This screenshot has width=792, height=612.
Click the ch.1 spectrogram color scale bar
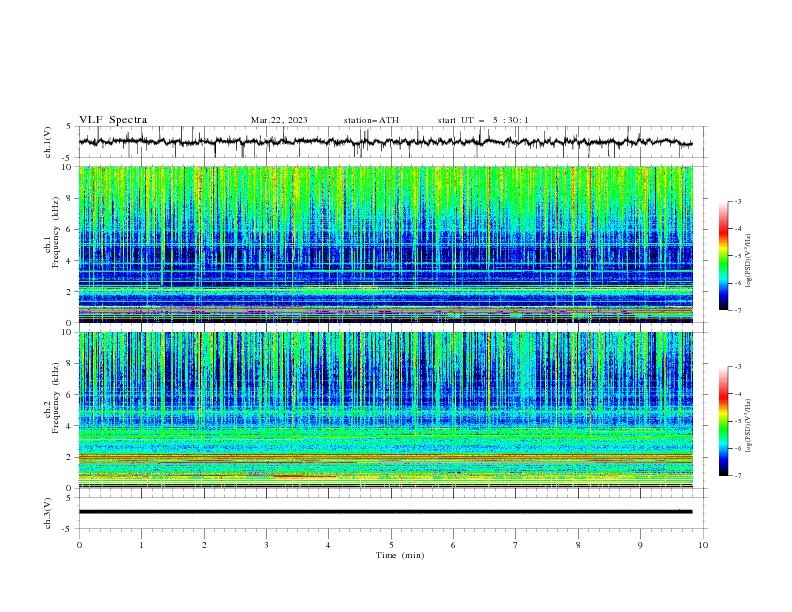tap(724, 256)
